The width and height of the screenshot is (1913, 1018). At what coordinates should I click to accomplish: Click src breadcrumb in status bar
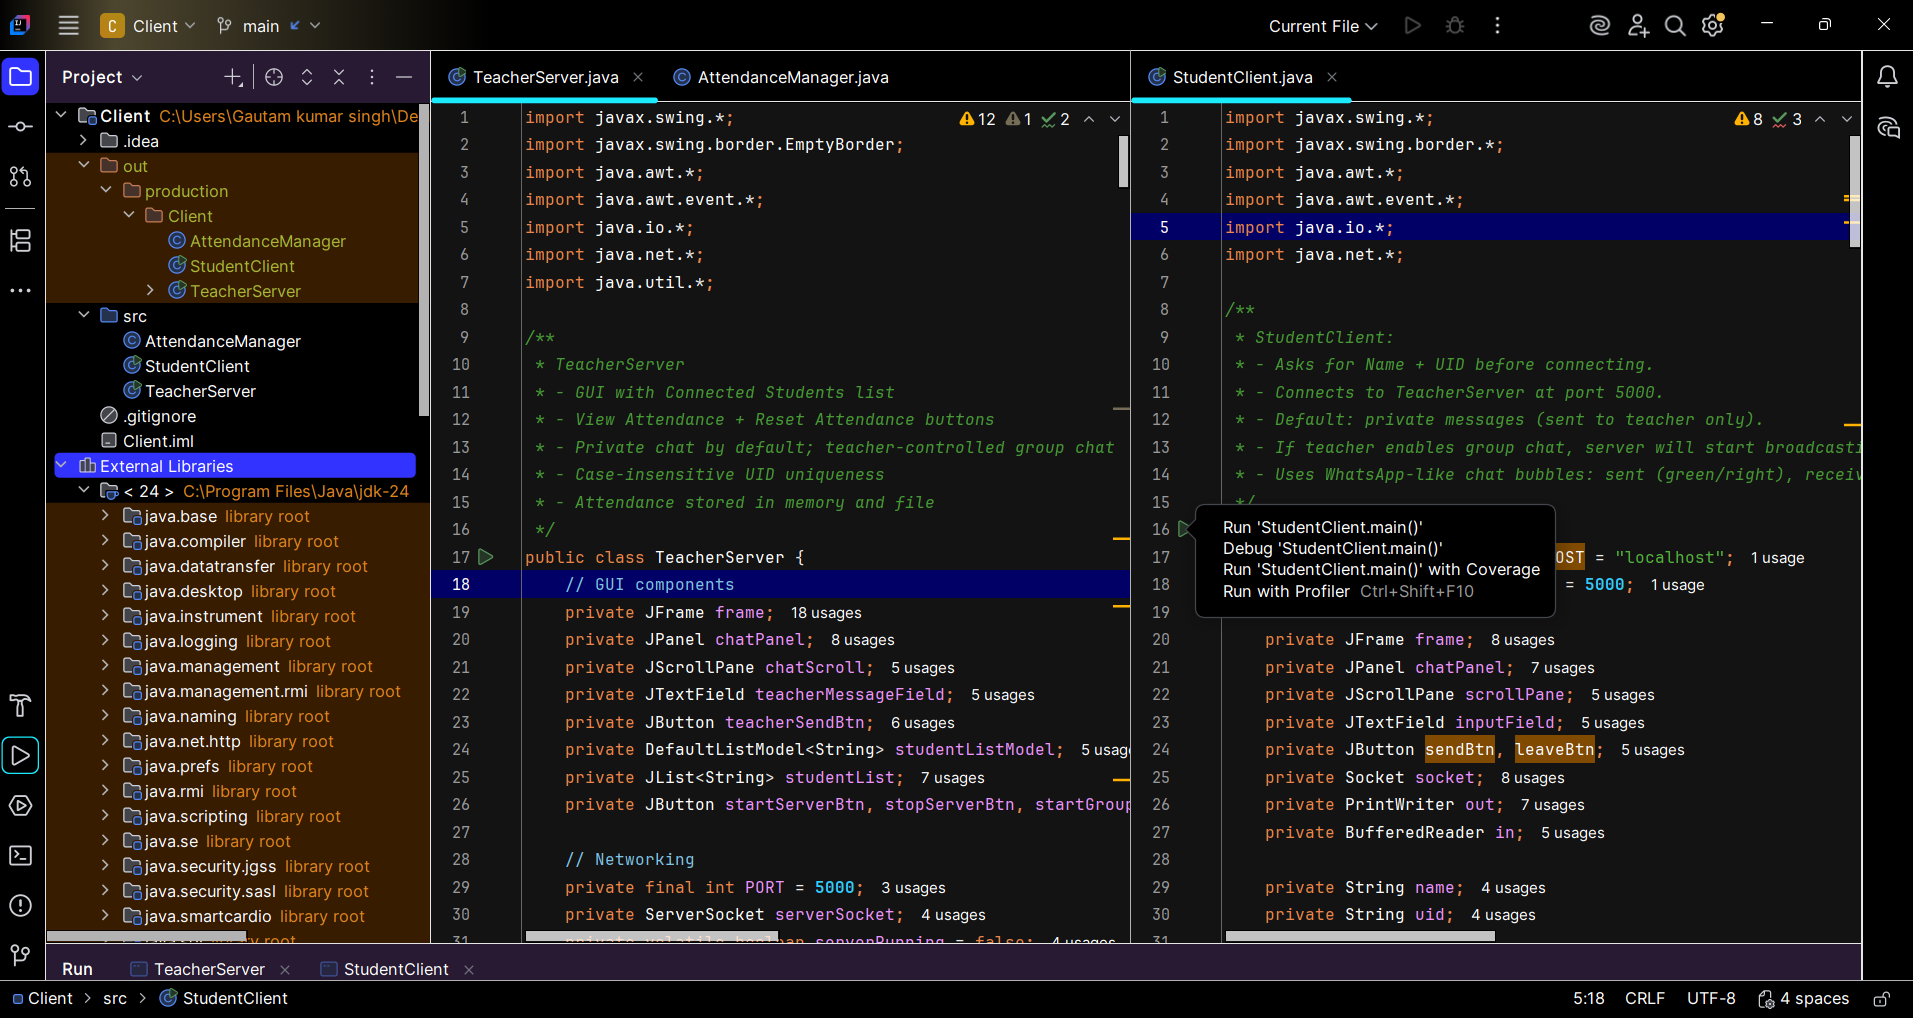(115, 998)
